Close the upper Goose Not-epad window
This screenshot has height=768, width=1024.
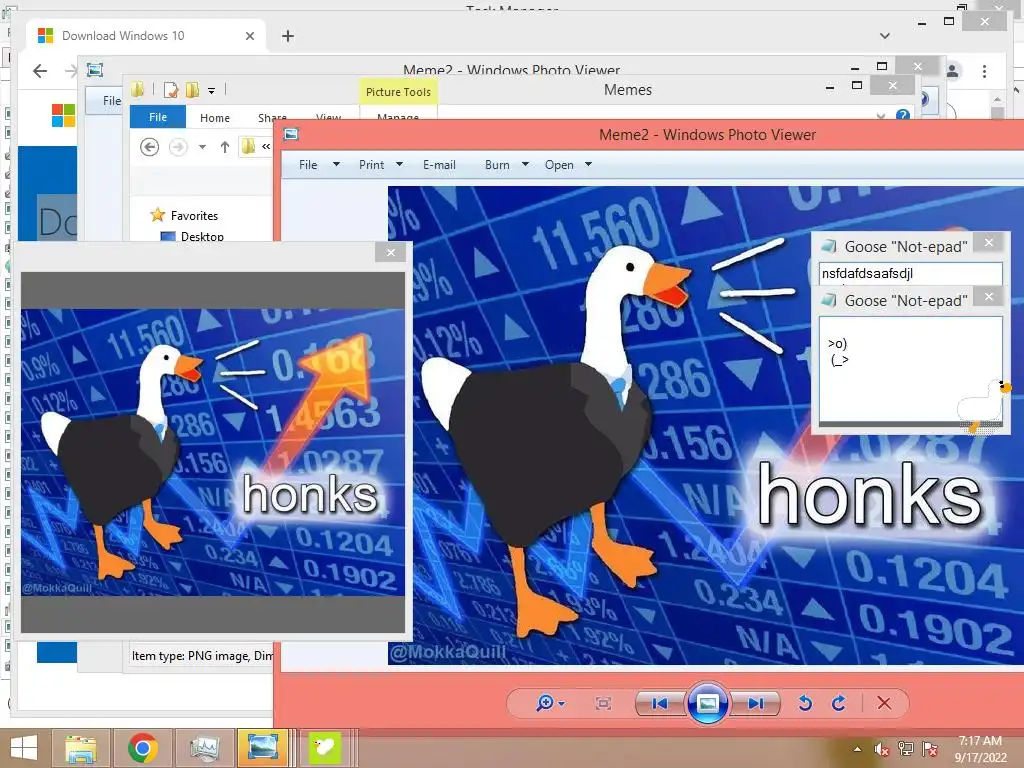(989, 243)
